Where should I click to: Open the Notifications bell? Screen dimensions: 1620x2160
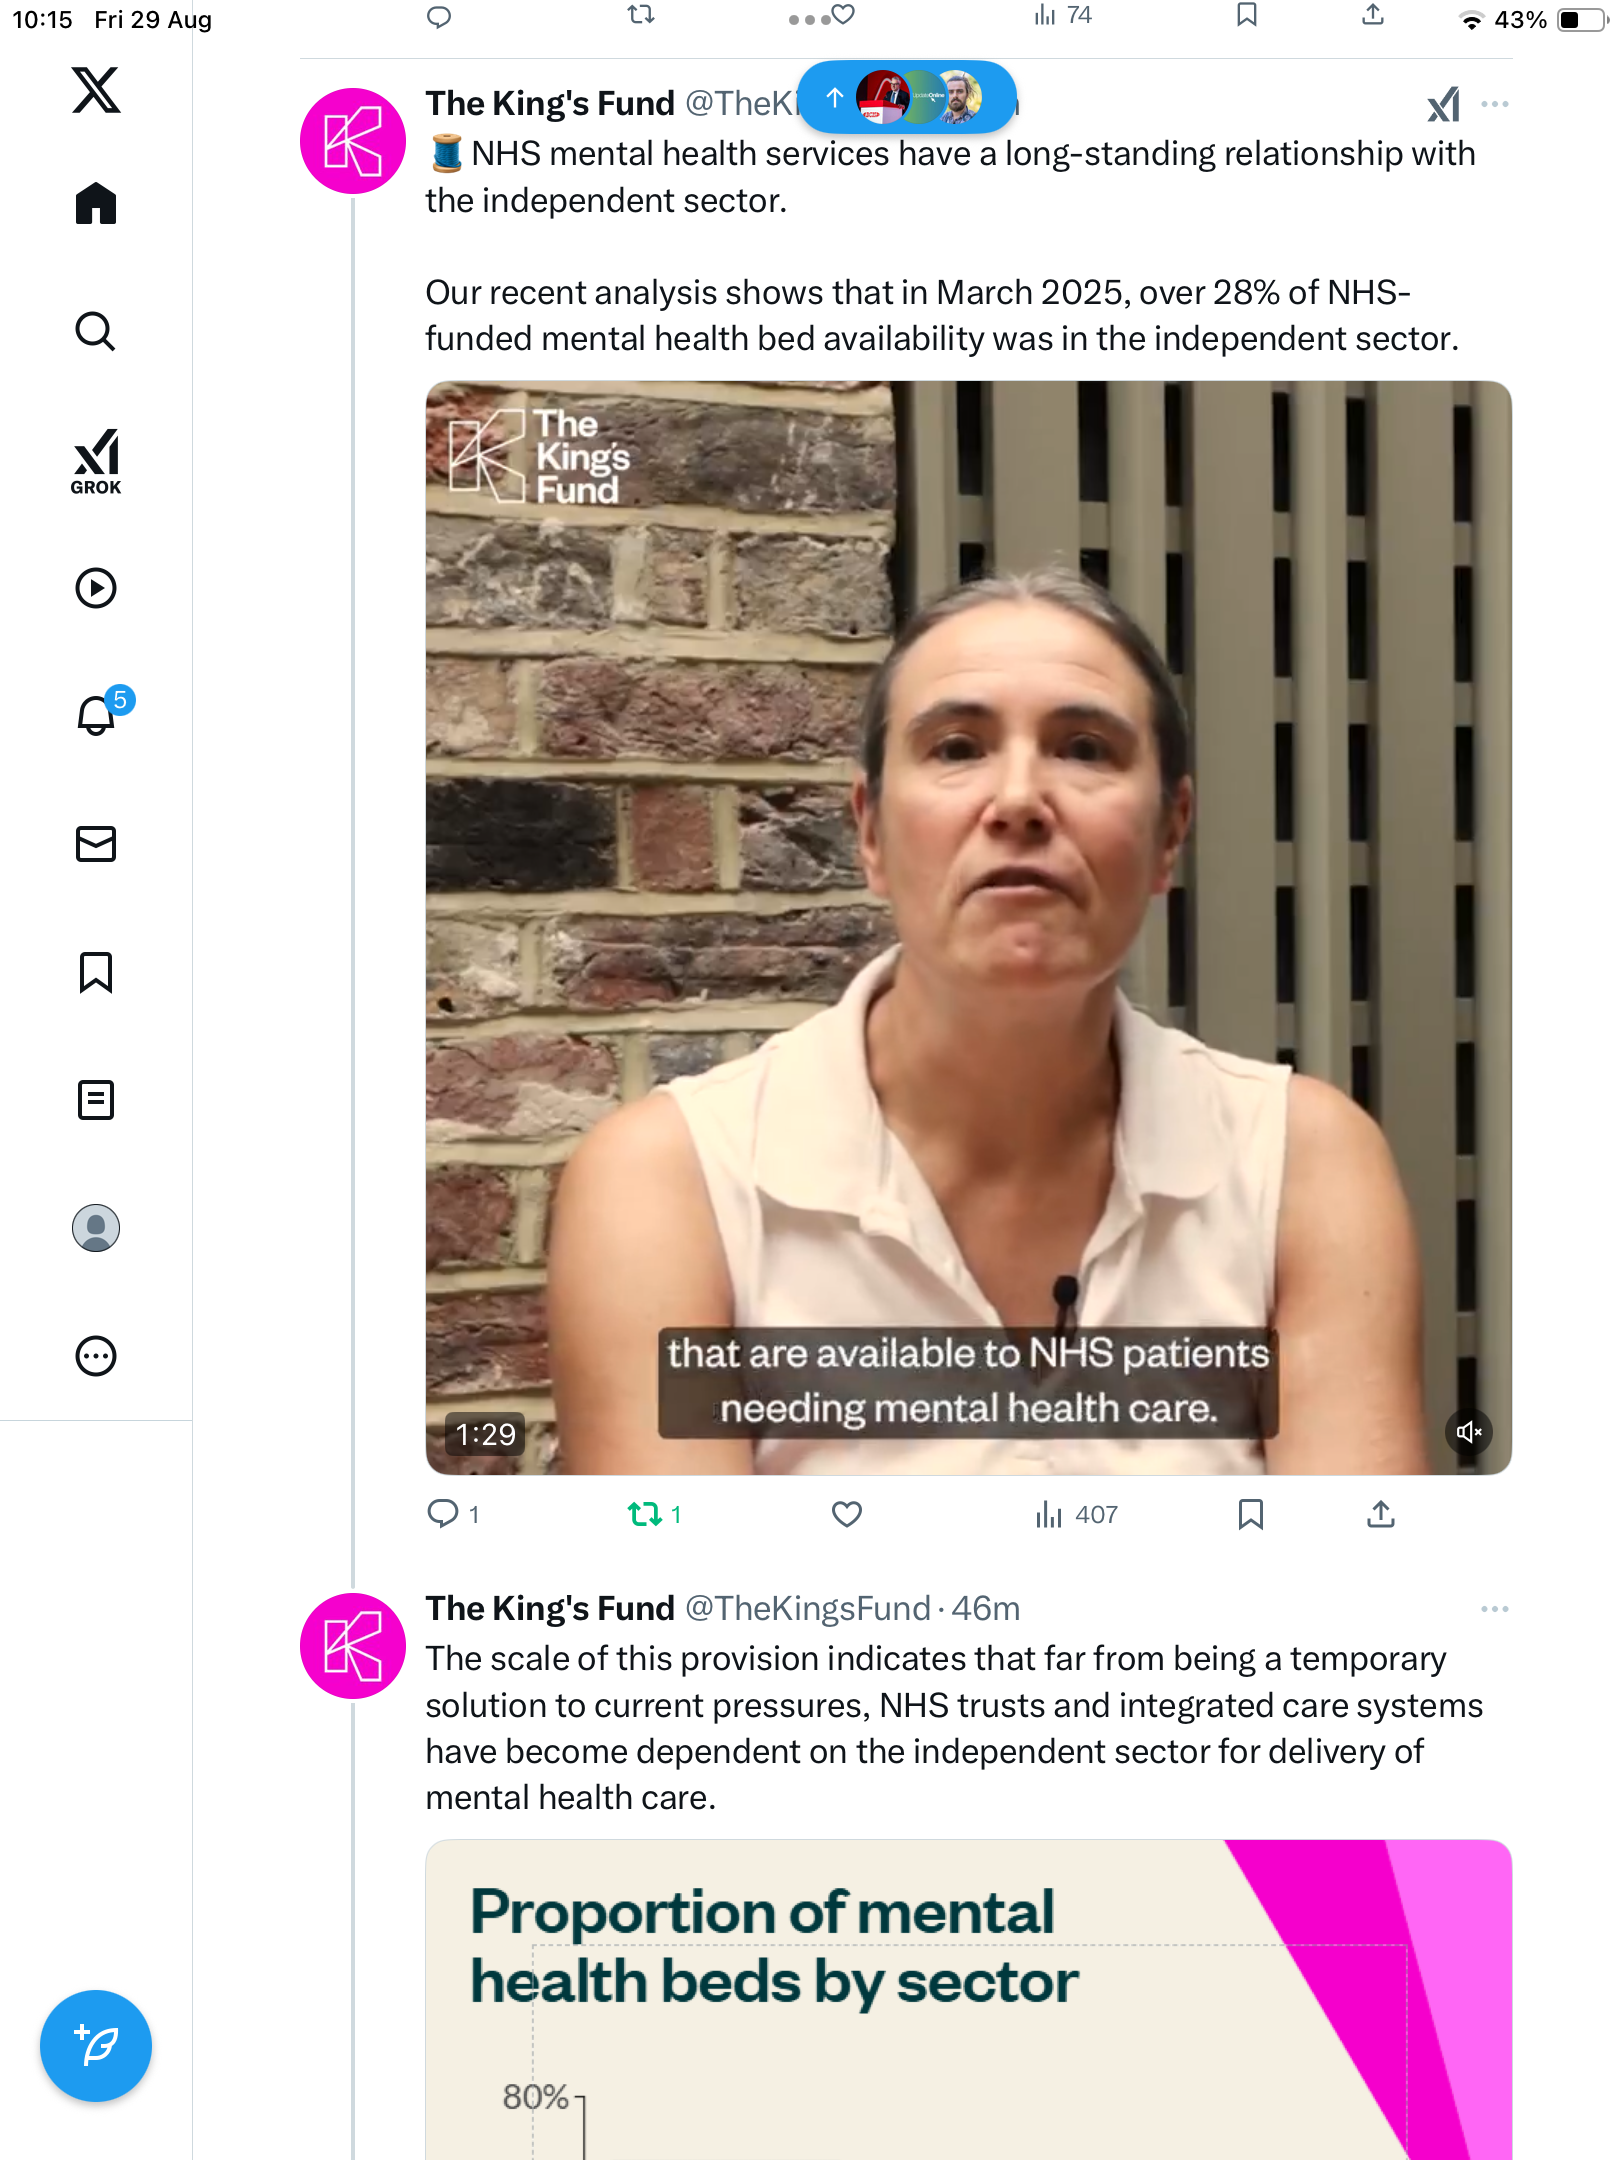pos(96,716)
